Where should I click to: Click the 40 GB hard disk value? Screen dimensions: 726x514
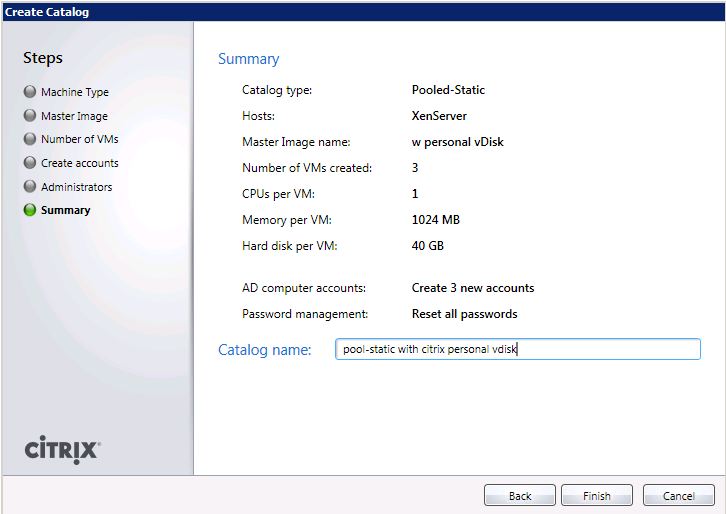tap(427, 245)
